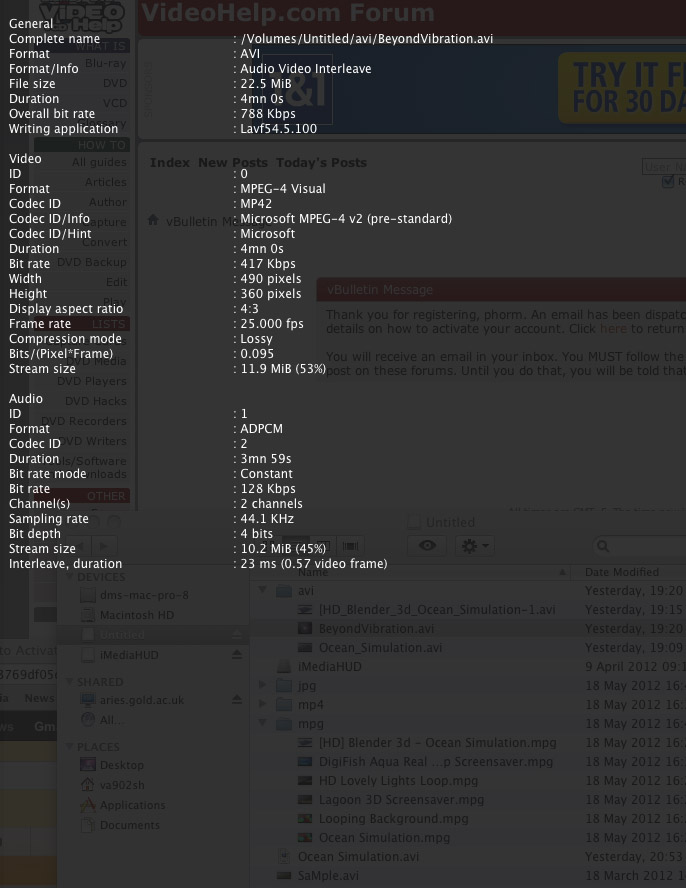Select Looping Background.mpg
This screenshot has height=888, width=686.
(393, 818)
